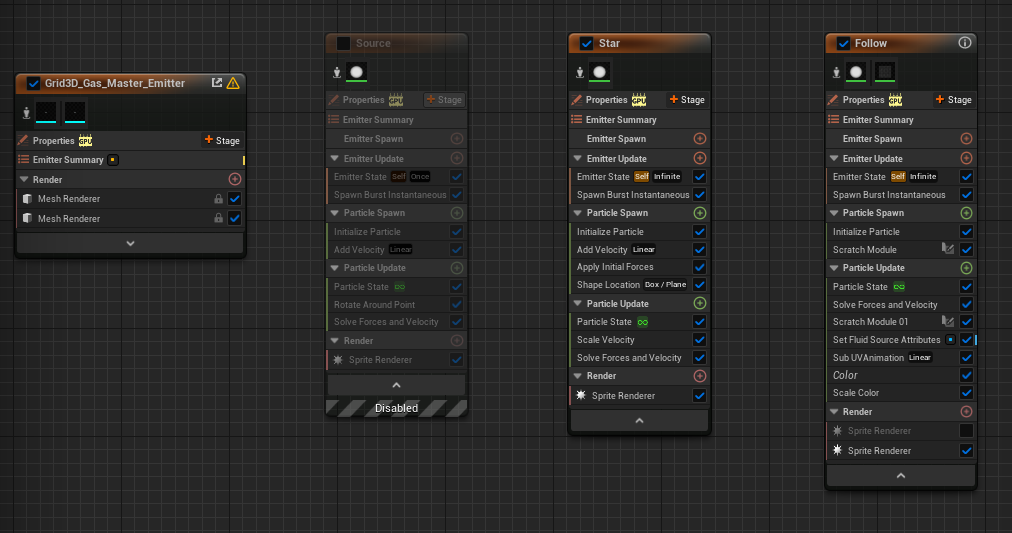
Task: Add renderer to Star Render section
Action: (x=699, y=376)
